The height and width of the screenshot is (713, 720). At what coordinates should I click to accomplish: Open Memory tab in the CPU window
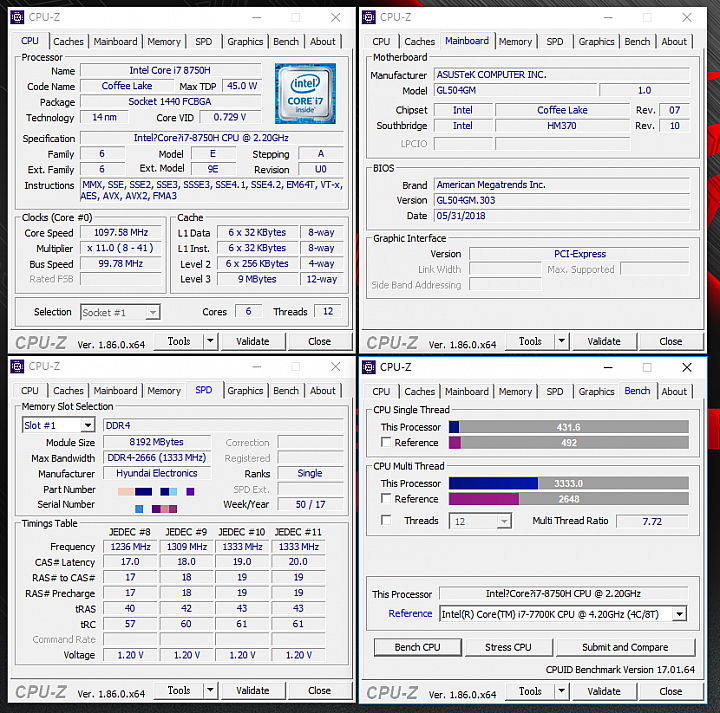point(164,42)
